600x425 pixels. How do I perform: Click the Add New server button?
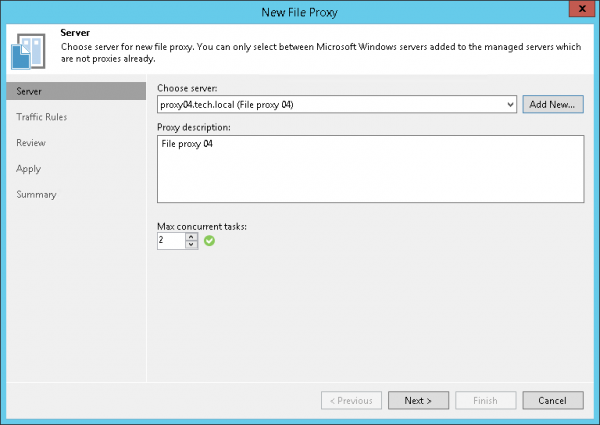553,104
